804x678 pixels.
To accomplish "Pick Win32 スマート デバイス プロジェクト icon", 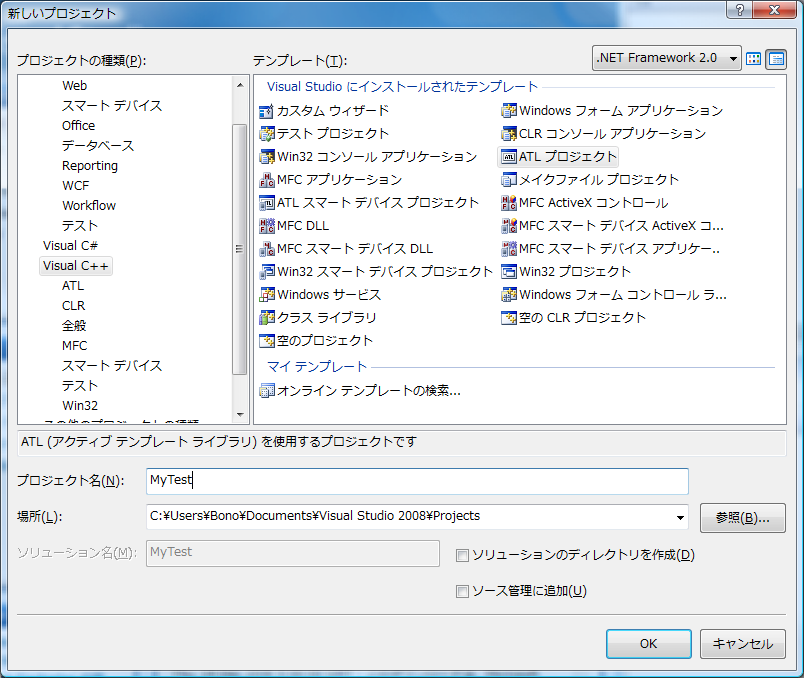I will [x=267, y=272].
